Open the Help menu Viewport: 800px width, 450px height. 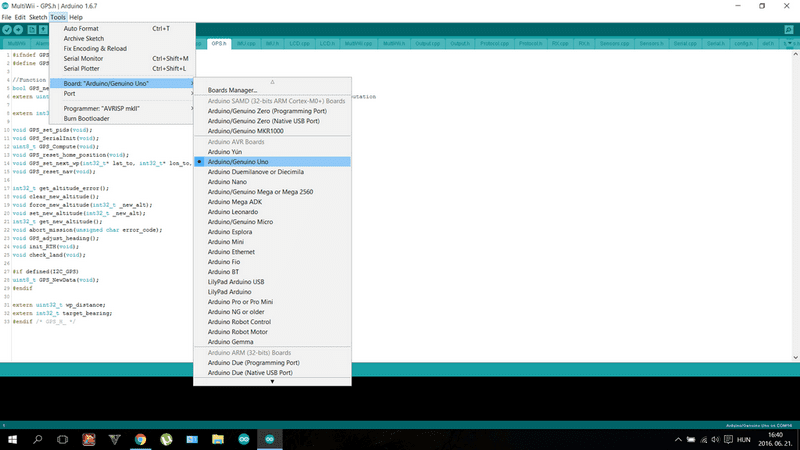(76, 17)
